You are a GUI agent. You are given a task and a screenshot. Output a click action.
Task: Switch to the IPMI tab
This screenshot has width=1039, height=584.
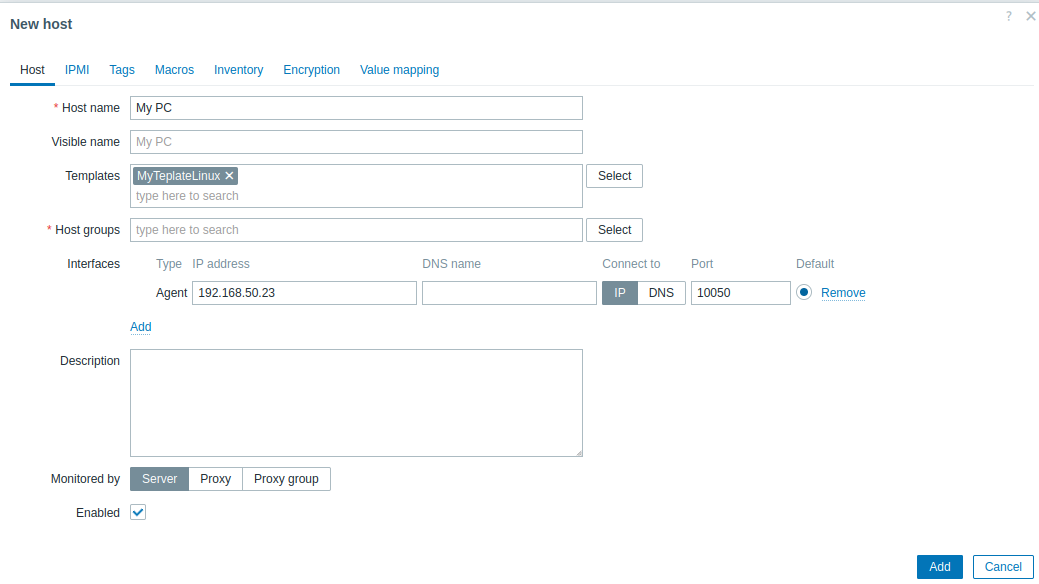point(77,70)
